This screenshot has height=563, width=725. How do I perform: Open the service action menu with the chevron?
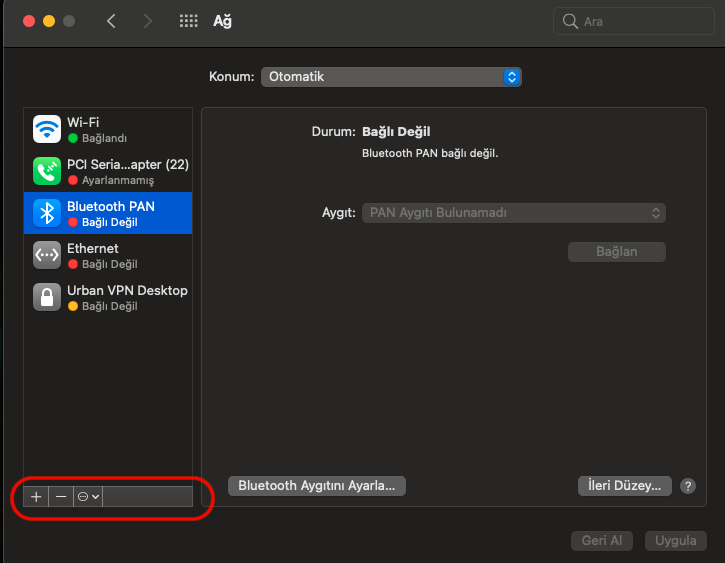click(88, 497)
